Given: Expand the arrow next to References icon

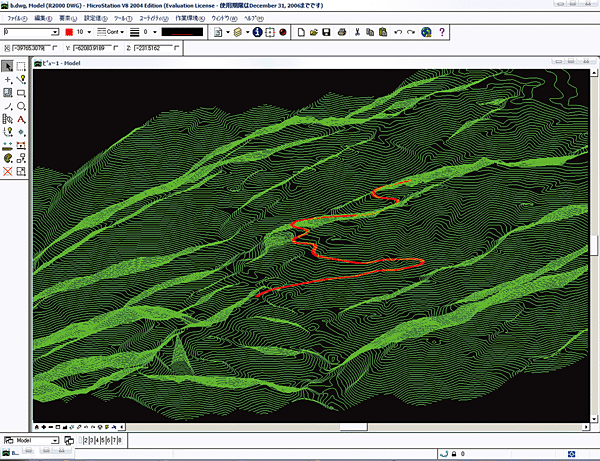Looking at the screenshot, I should pyautogui.click(x=247, y=32).
